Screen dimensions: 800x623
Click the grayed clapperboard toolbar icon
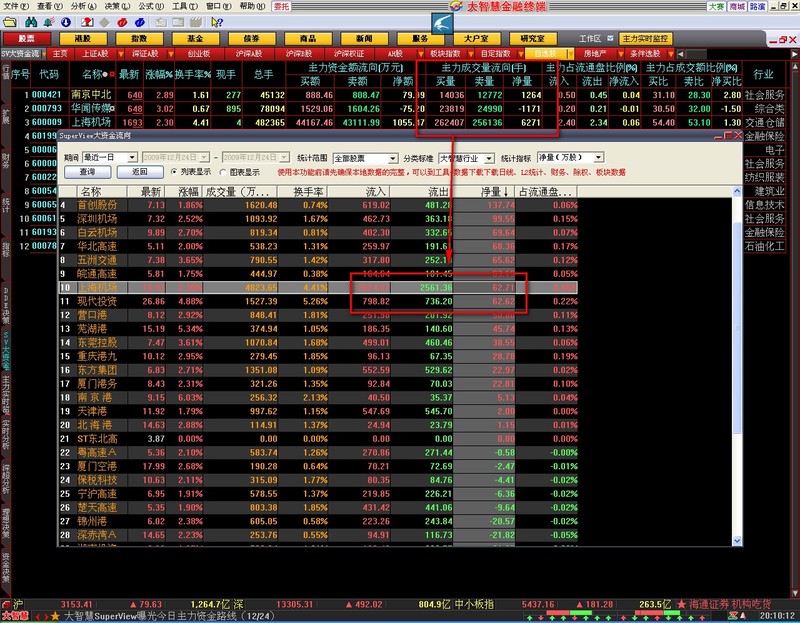point(195,22)
